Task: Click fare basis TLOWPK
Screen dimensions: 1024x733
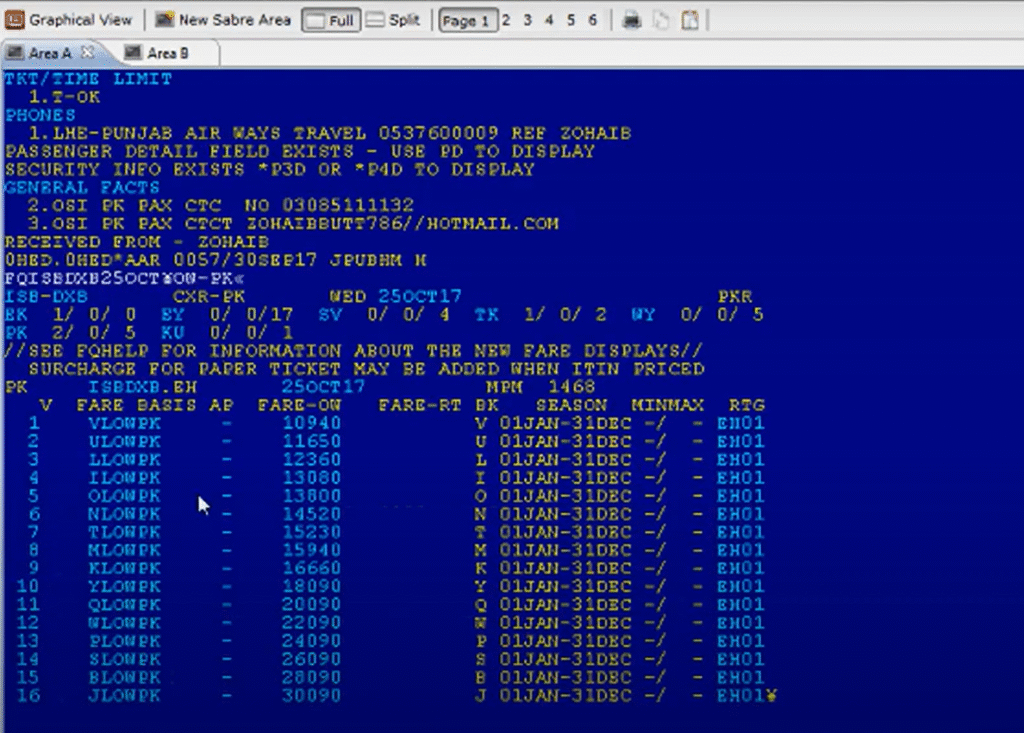Action: click(x=124, y=533)
